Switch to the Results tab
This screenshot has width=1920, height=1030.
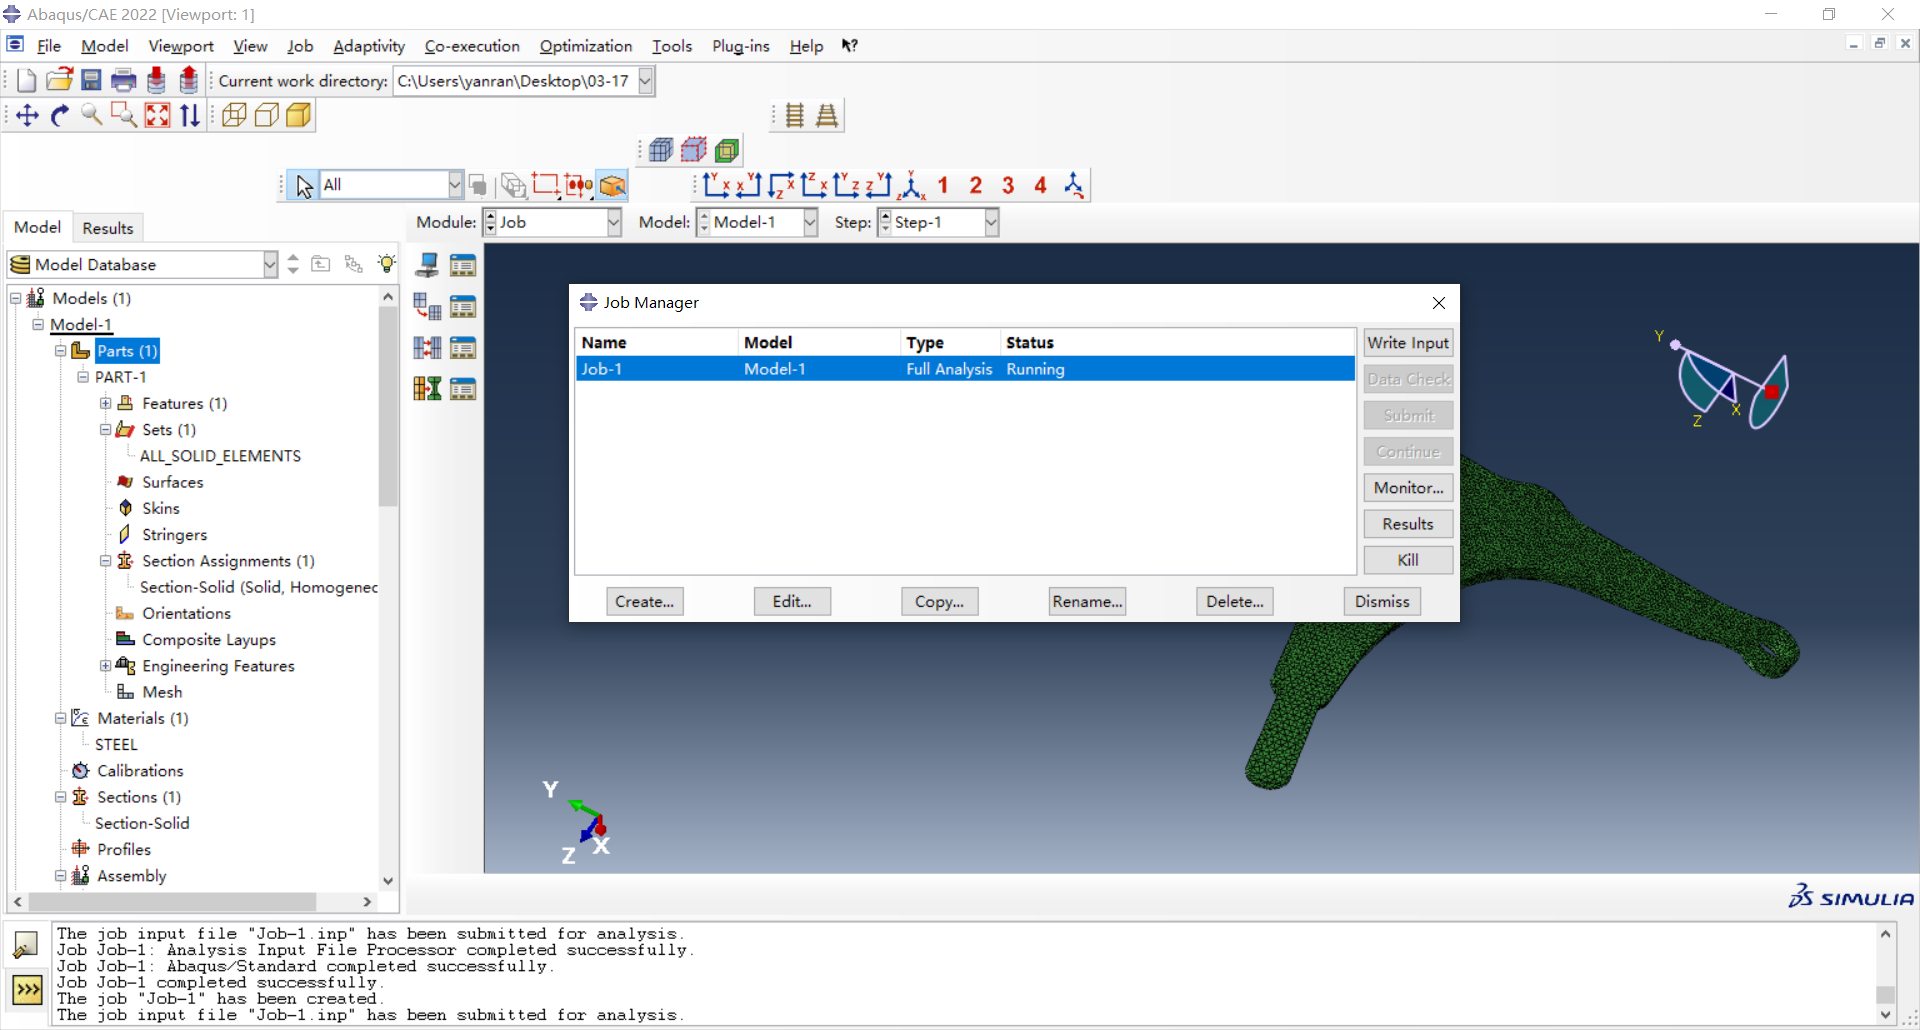tap(108, 228)
